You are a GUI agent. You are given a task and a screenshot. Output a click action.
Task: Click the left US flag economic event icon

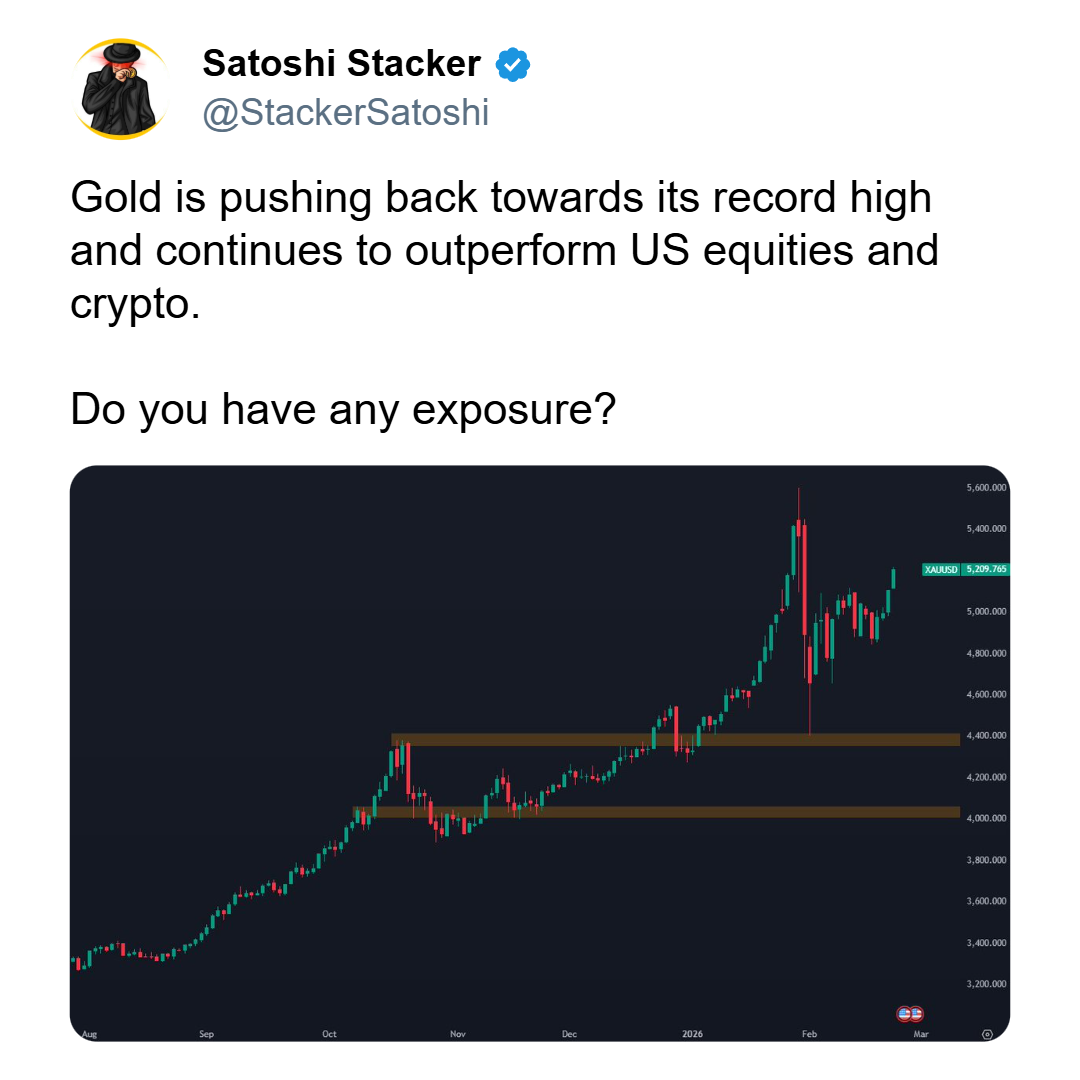[904, 1013]
